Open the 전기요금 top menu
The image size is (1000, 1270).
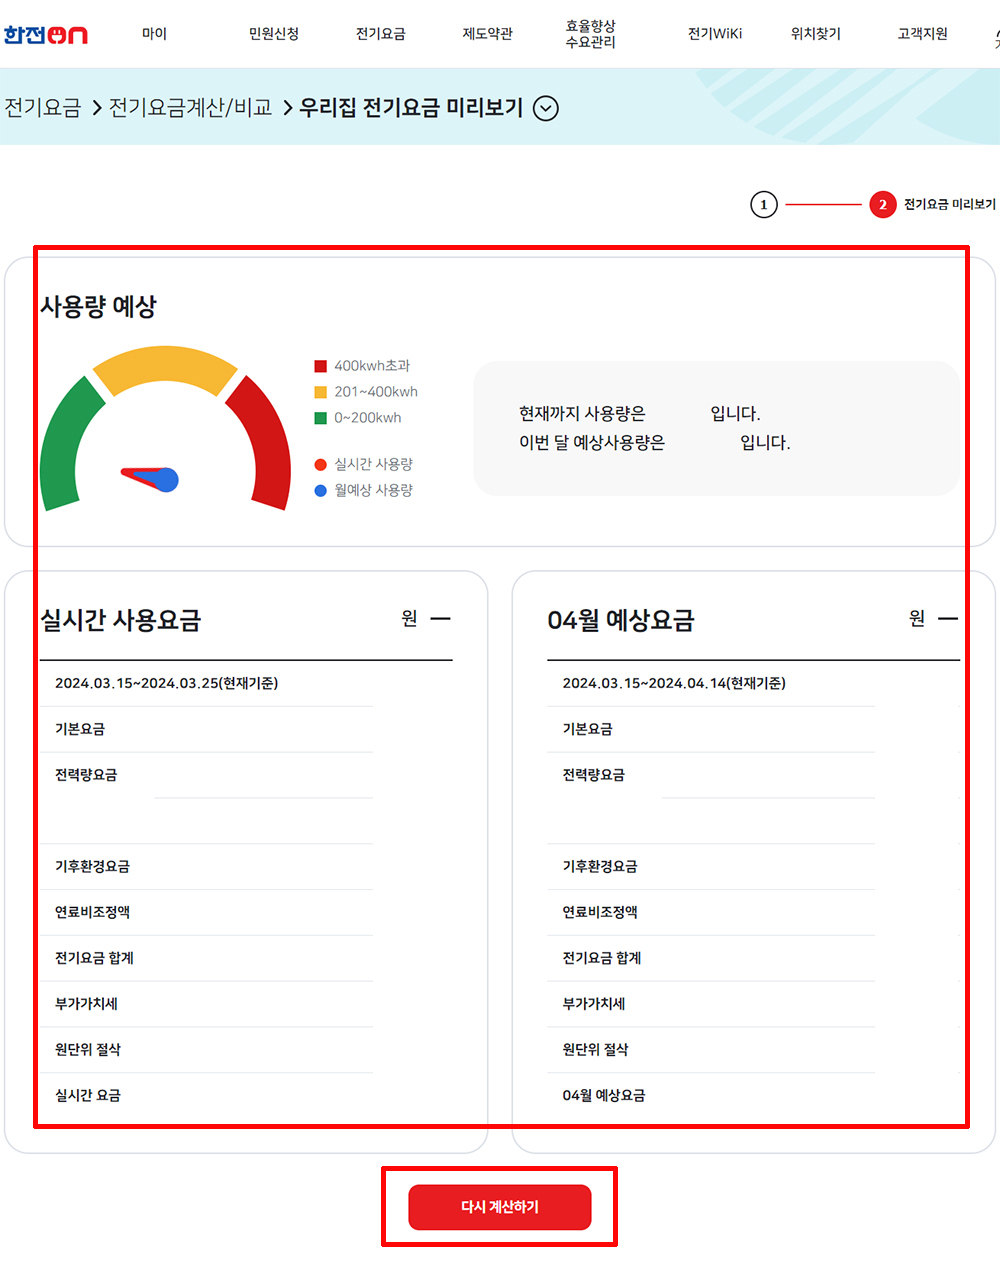(381, 34)
